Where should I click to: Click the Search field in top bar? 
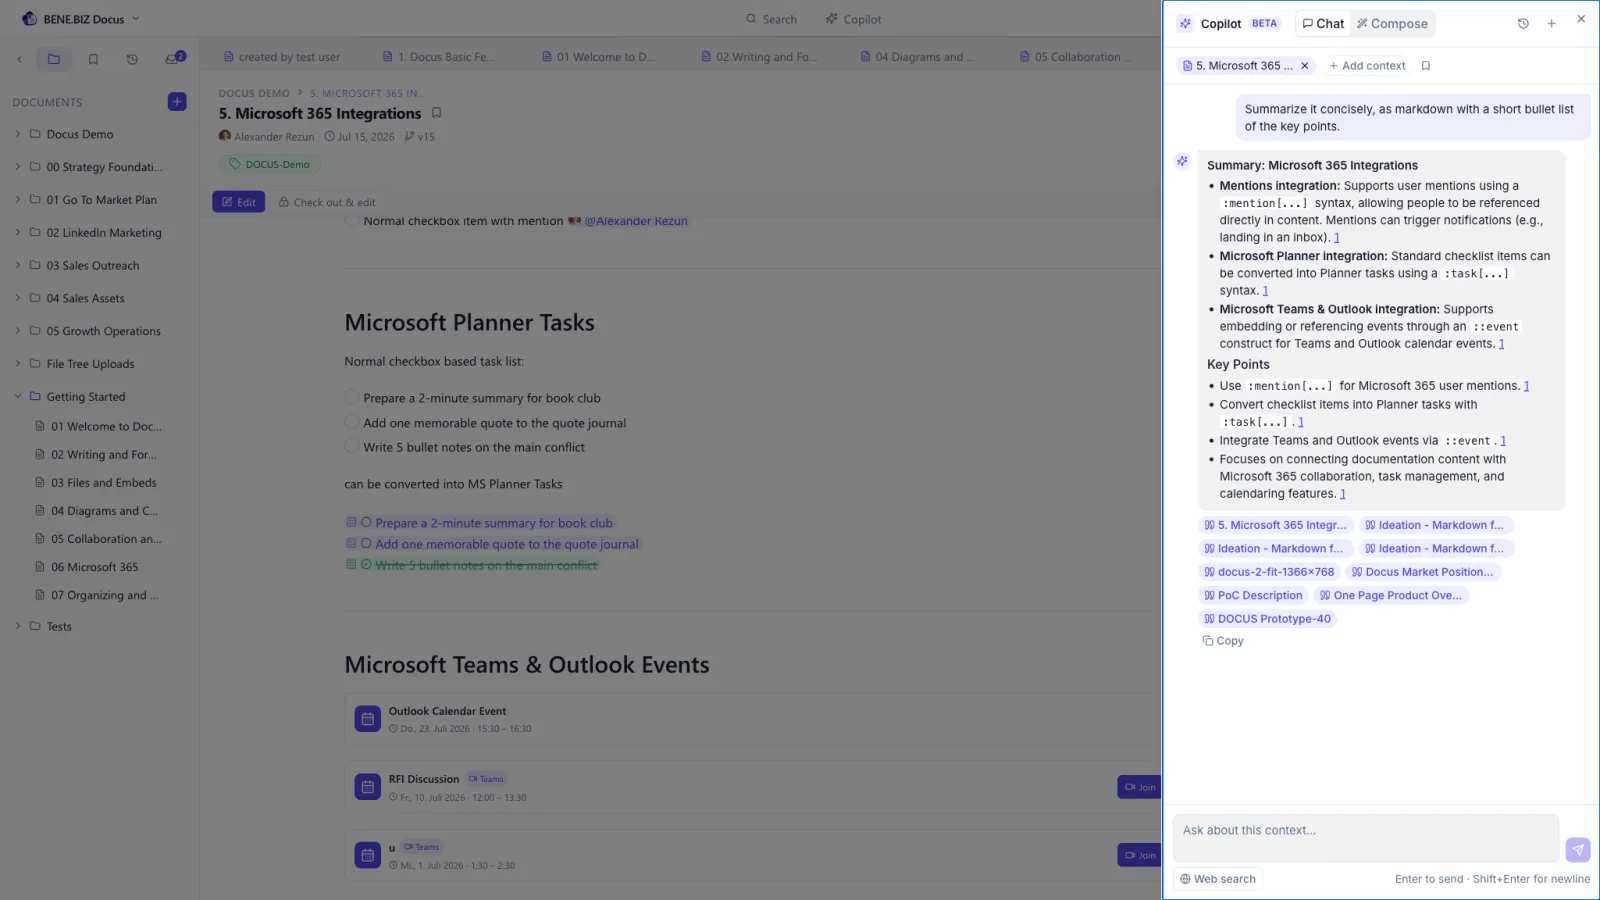pyautogui.click(x=772, y=19)
